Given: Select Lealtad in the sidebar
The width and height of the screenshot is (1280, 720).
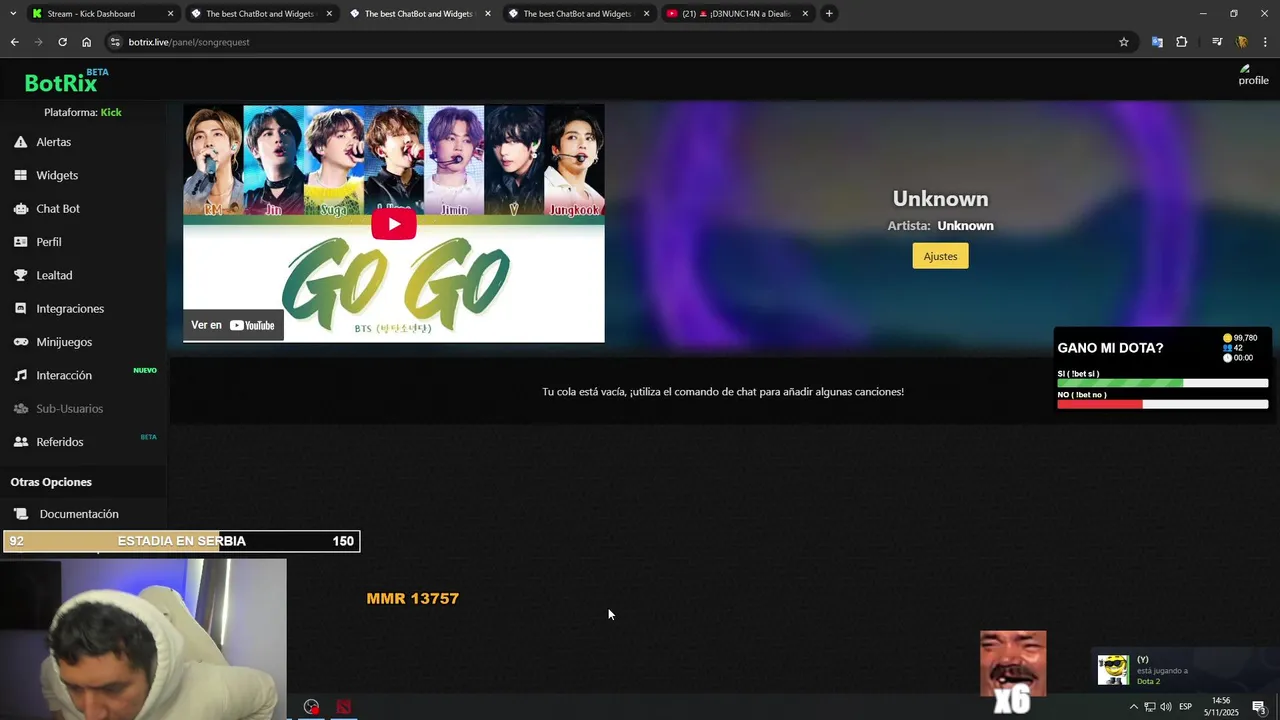Looking at the screenshot, I should [x=54, y=275].
